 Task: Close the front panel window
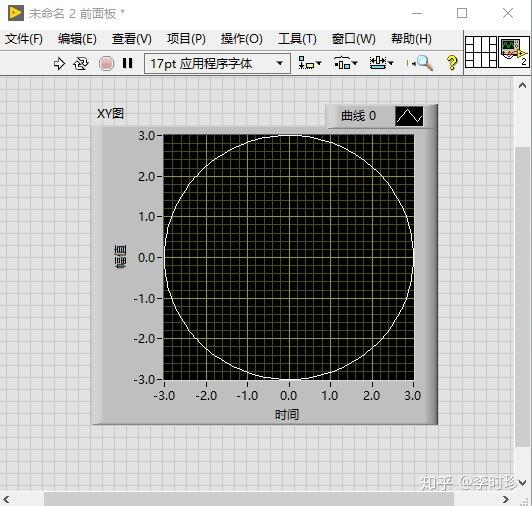(x=508, y=13)
